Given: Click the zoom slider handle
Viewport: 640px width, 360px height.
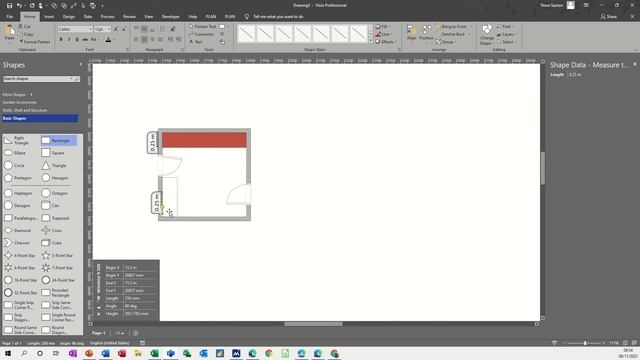Looking at the screenshot, I should (585, 343).
